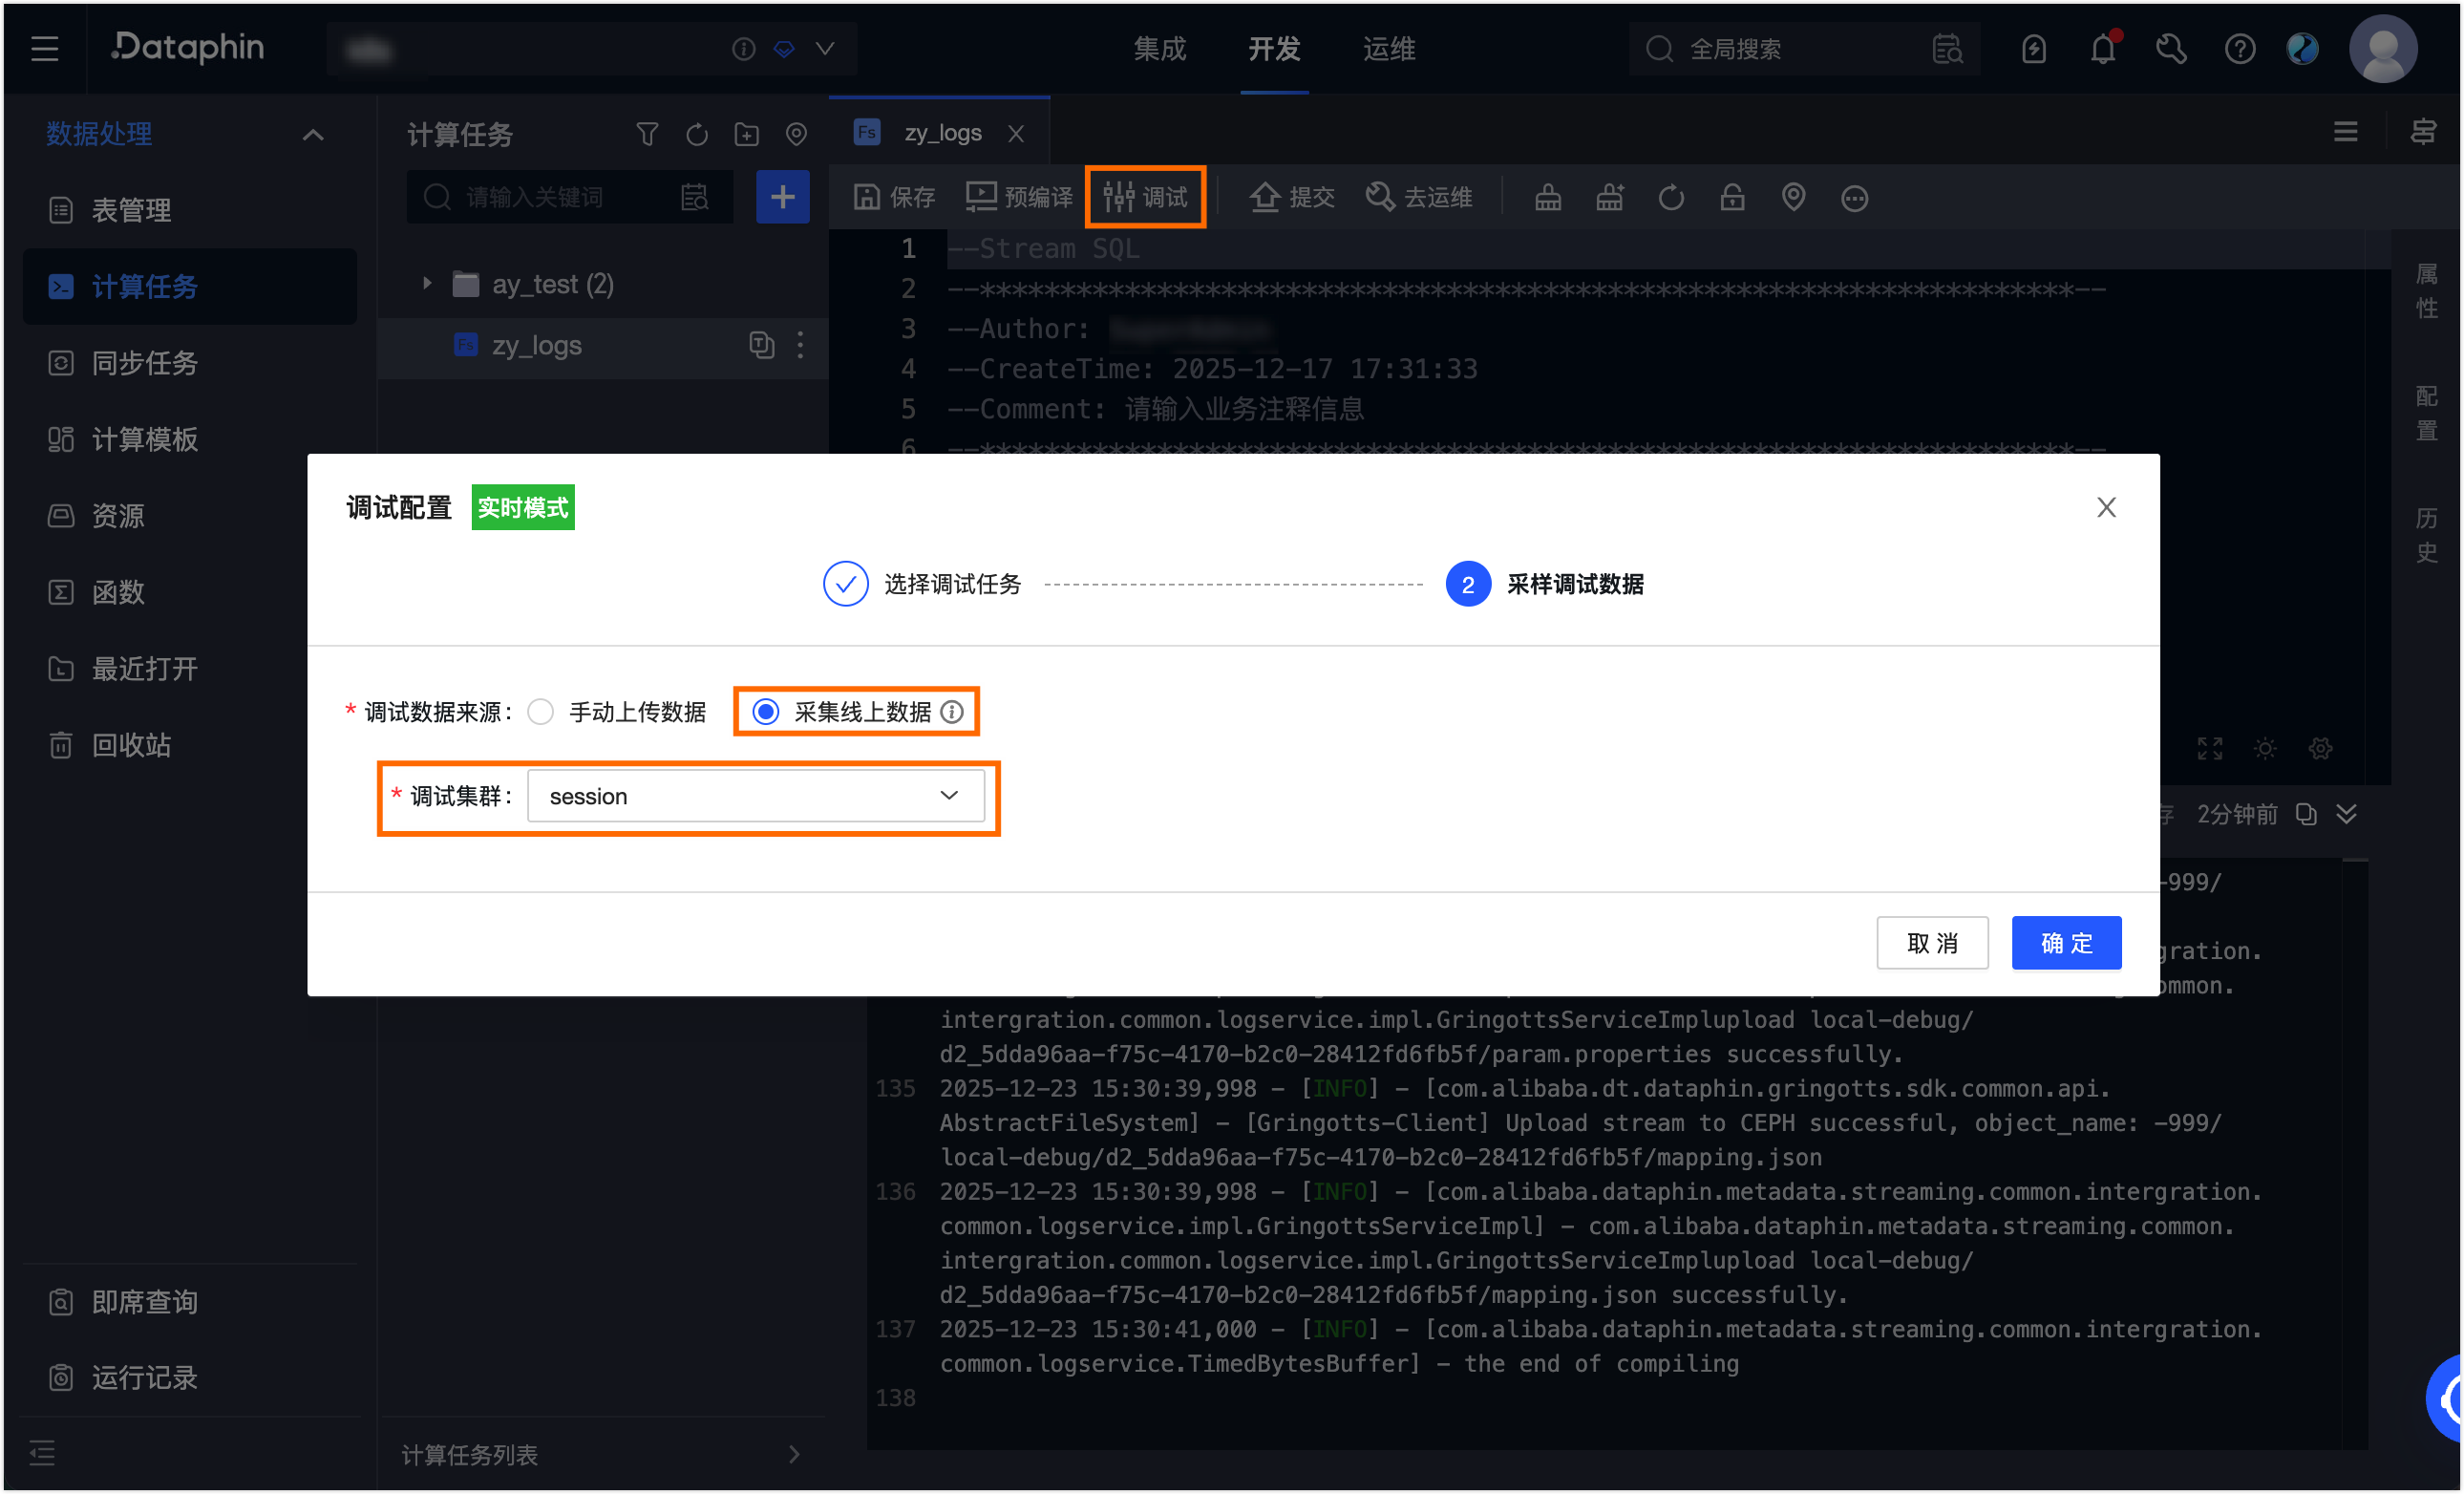Open the debug cluster session dropdown
Viewport: 2464px width, 1494px height.
click(755, 796)
